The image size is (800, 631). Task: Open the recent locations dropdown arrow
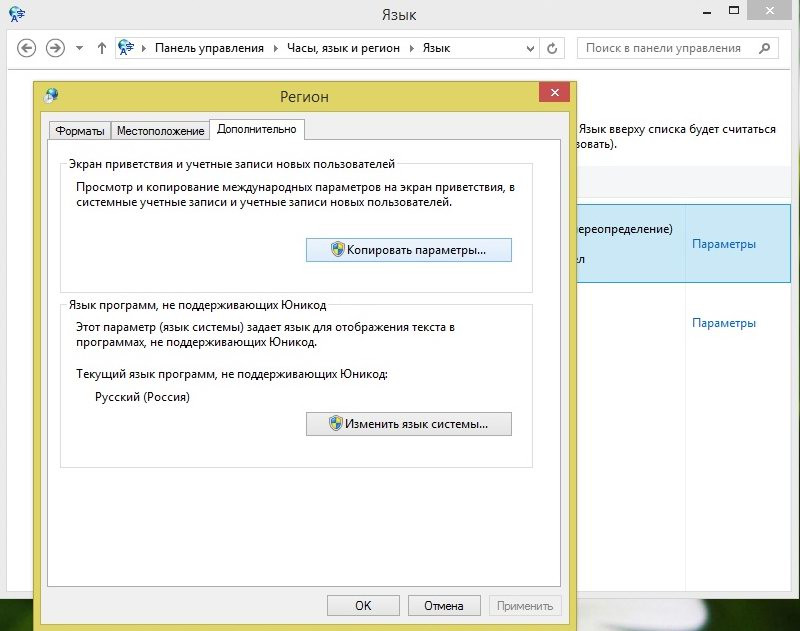click(79, 48)
